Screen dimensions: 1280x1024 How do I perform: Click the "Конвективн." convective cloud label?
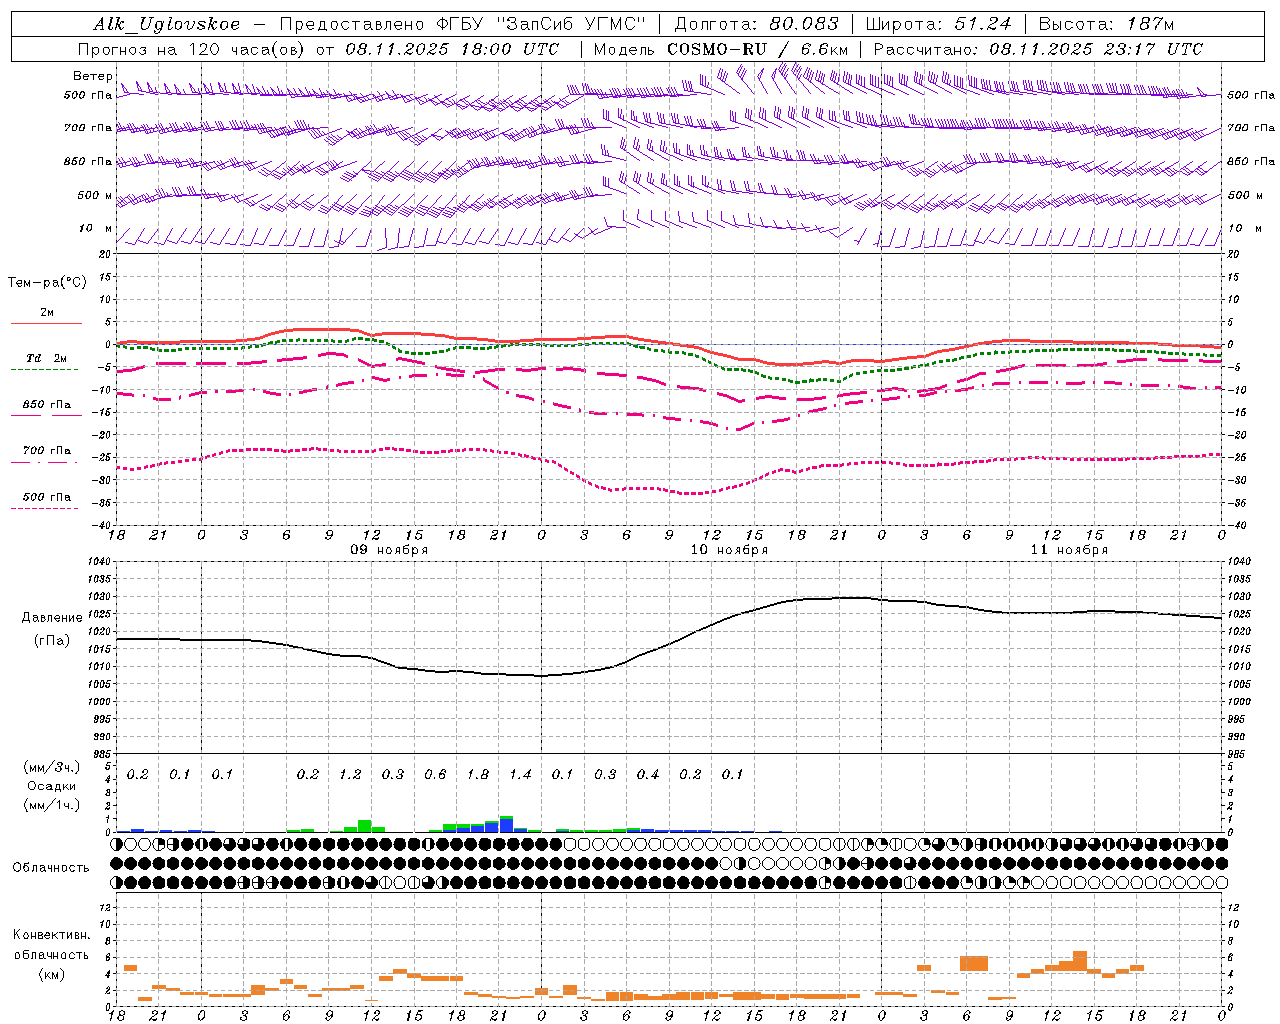[52, 935]
